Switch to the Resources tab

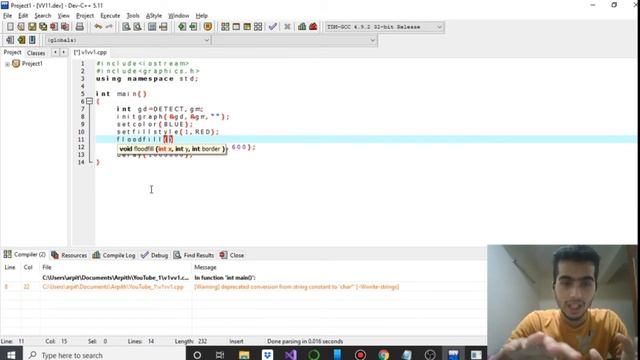tap(69, 255)
